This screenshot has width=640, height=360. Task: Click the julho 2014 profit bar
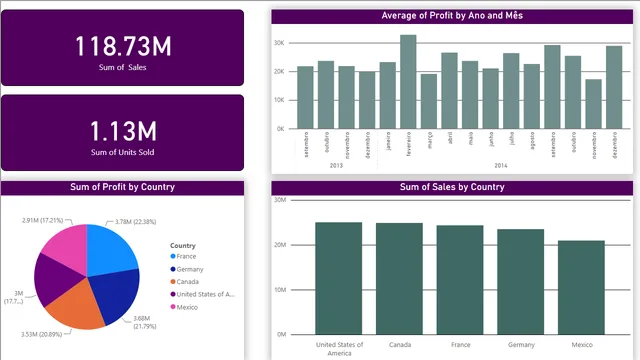[511, 91]
